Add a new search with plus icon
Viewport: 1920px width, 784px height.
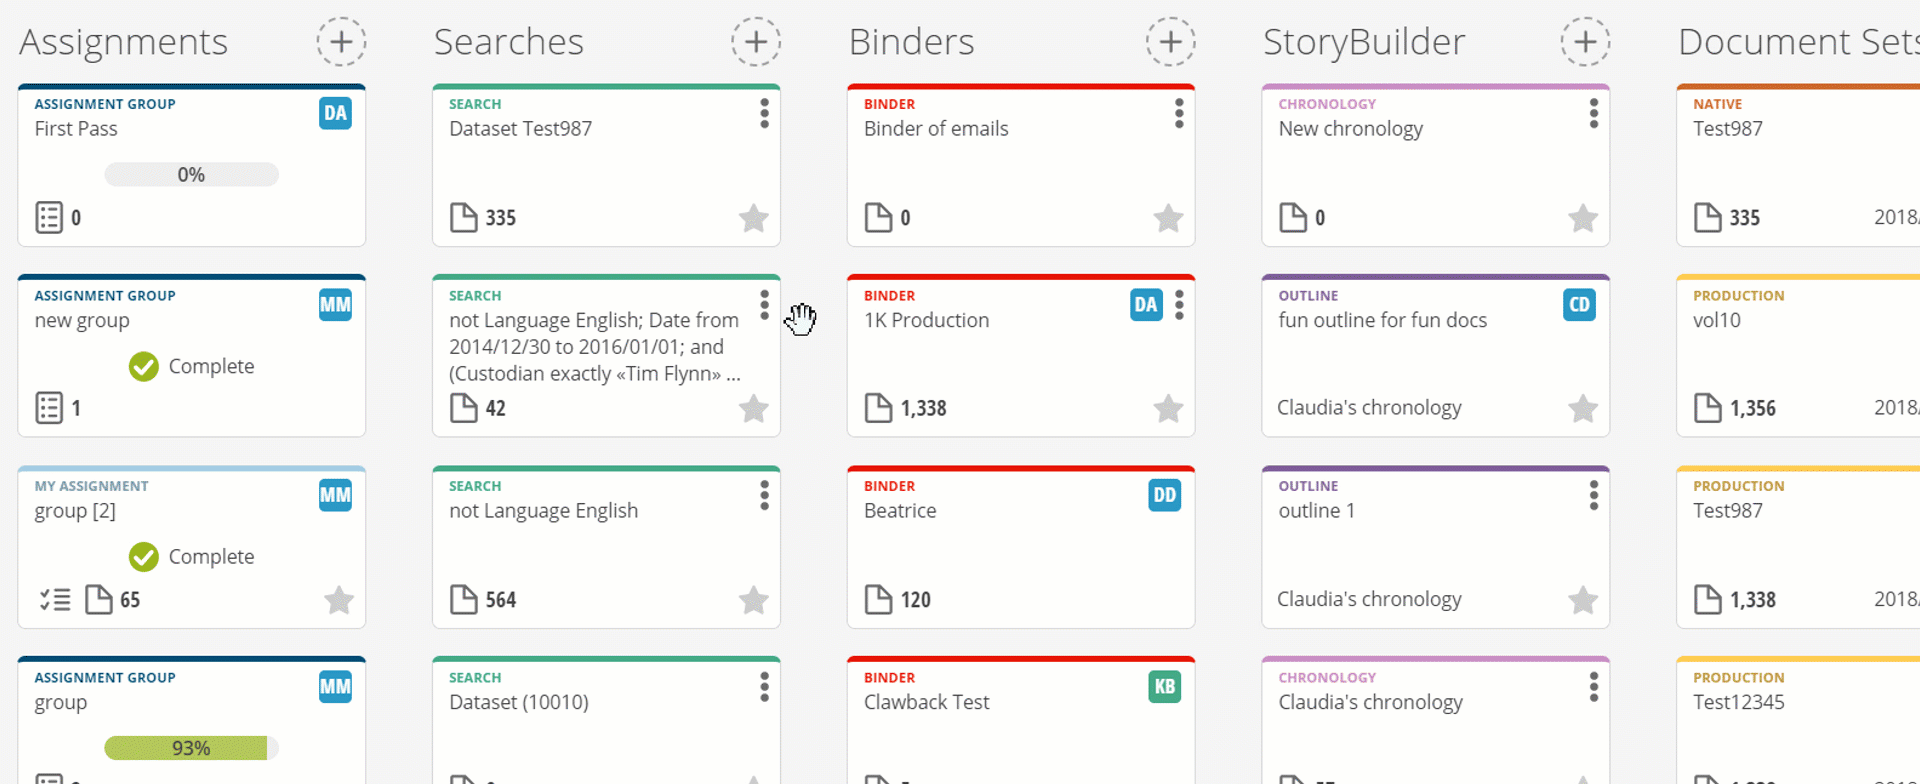756,42
